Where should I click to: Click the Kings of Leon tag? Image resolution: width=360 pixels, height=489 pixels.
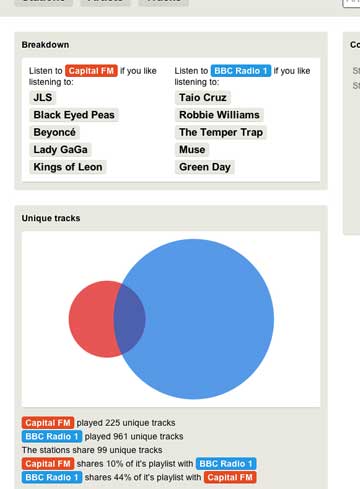click(68, 167)
